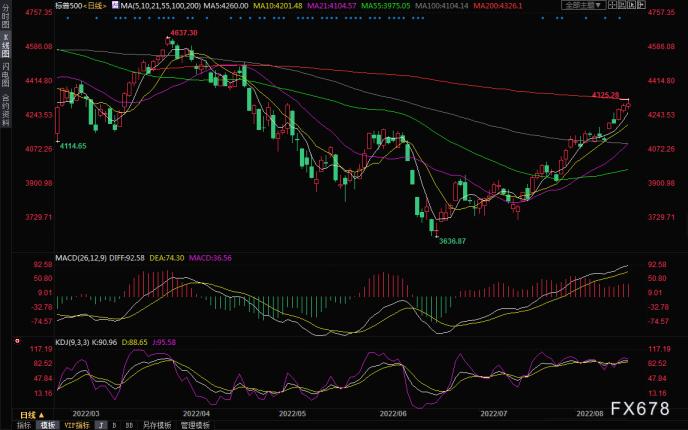
Task: Click the 管理模板 button
Action: pos(194,424)
